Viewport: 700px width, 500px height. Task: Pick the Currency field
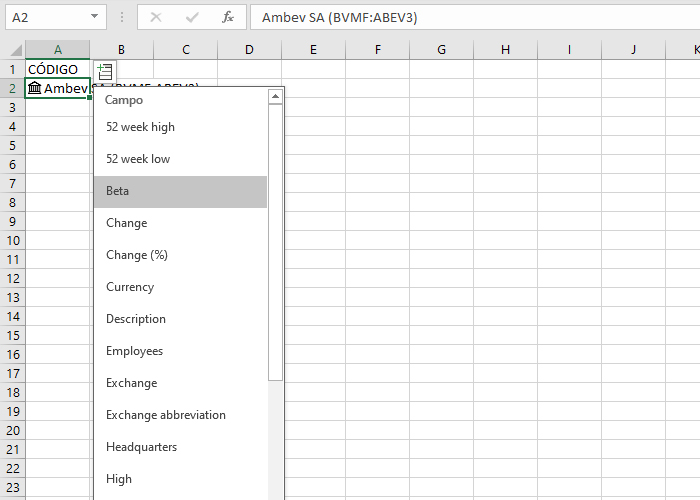pyautogui.click(x=180, y=287)
